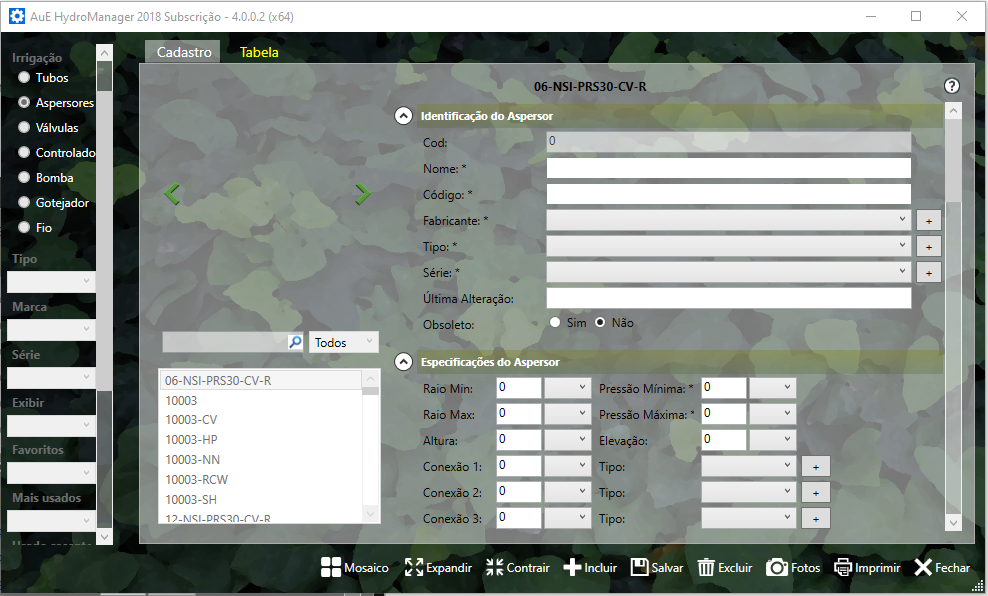Select the Tubos radio option
988x596 pixels.
click(24, 77)
